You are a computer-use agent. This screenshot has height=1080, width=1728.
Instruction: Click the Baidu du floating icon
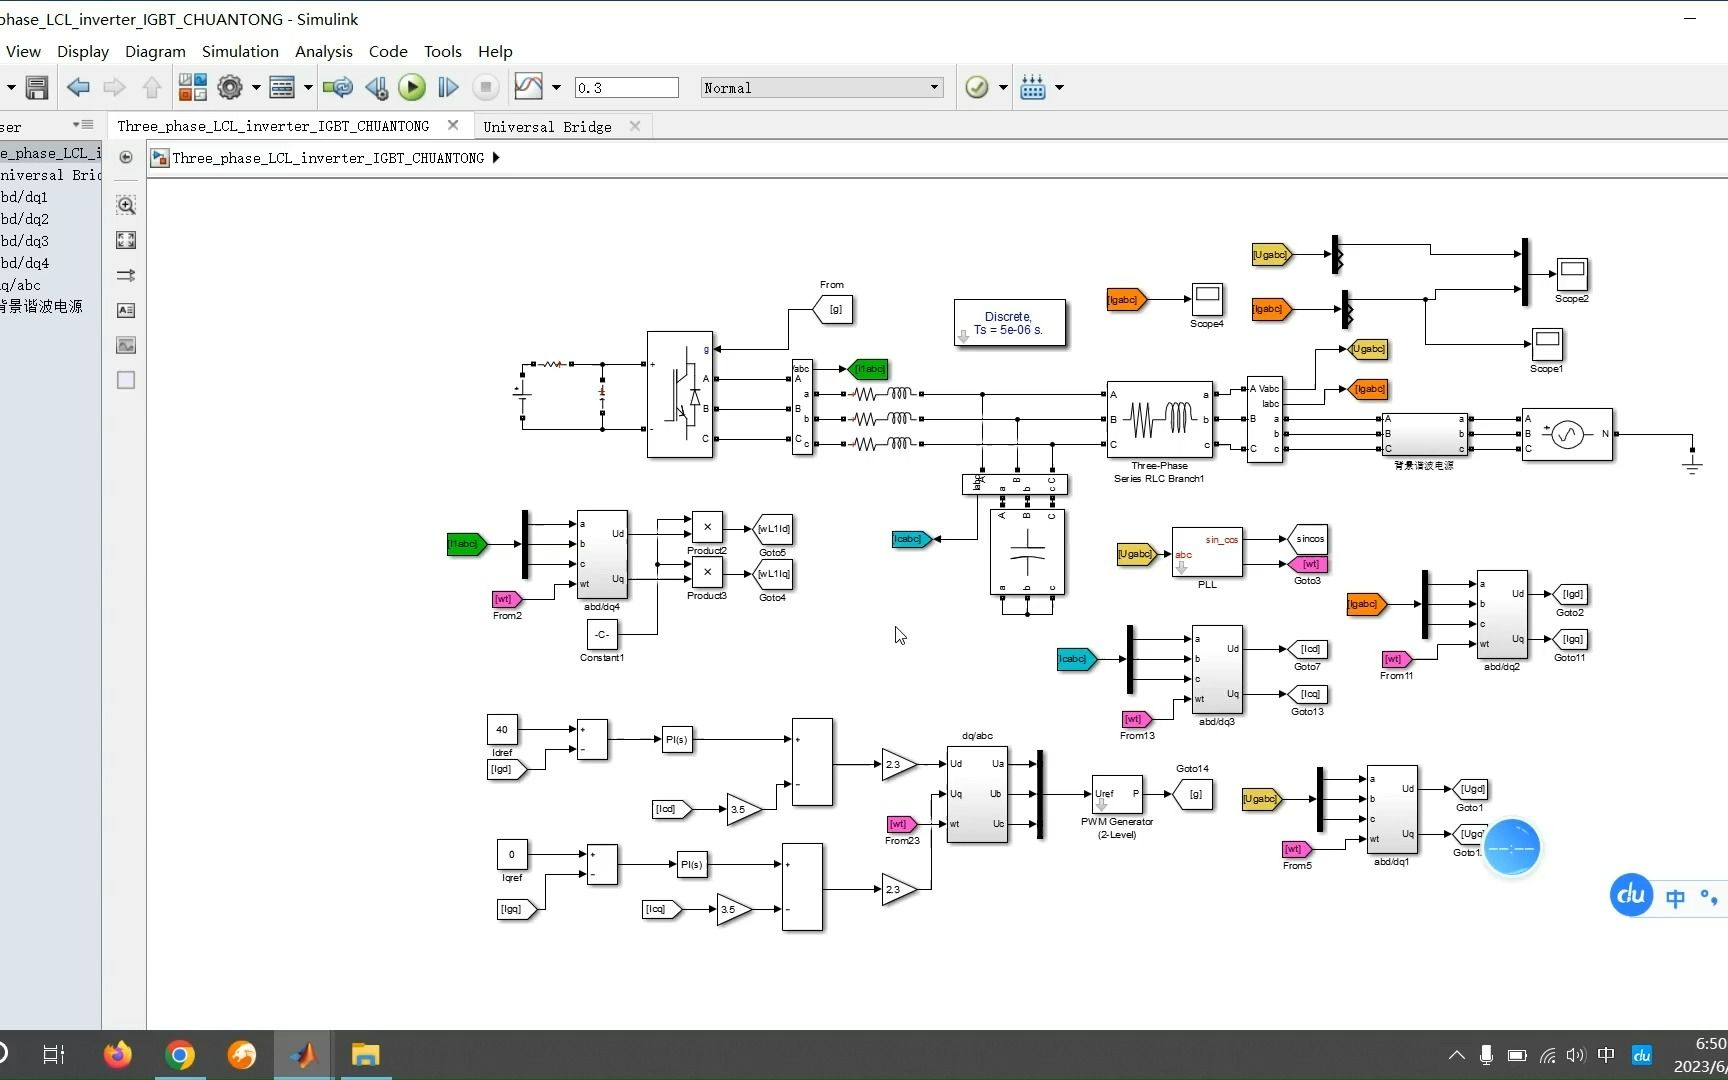(1631, 894)
